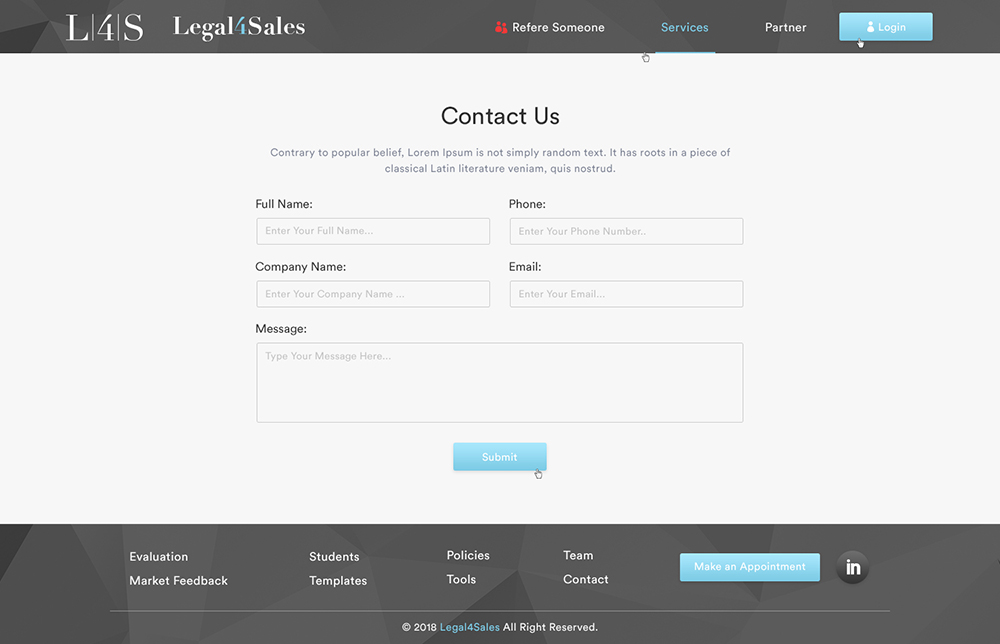The image size is (1000, 644).
Task: Open the Evaluation footer link
Action: click(159, 557)
